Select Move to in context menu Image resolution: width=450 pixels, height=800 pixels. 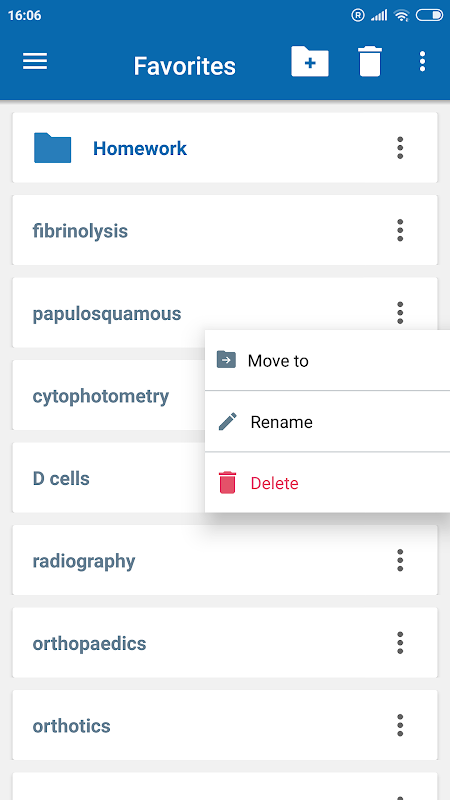pos(327,360)
